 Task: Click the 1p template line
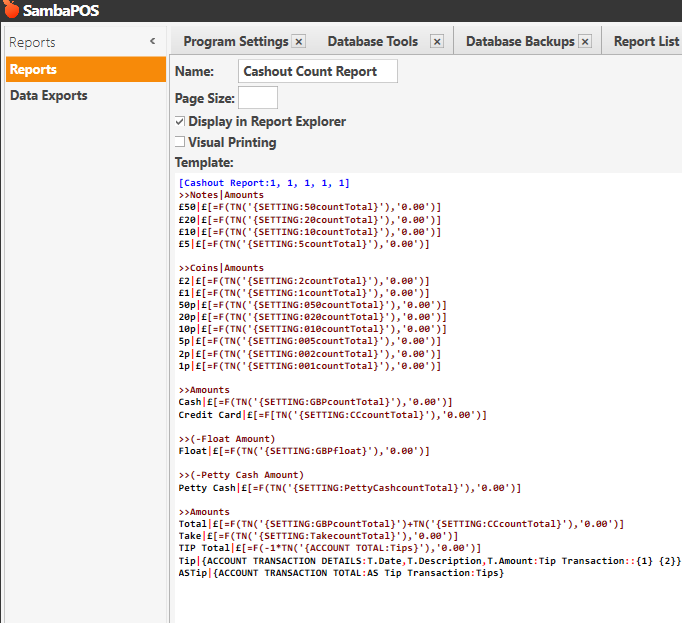(310, 366)
